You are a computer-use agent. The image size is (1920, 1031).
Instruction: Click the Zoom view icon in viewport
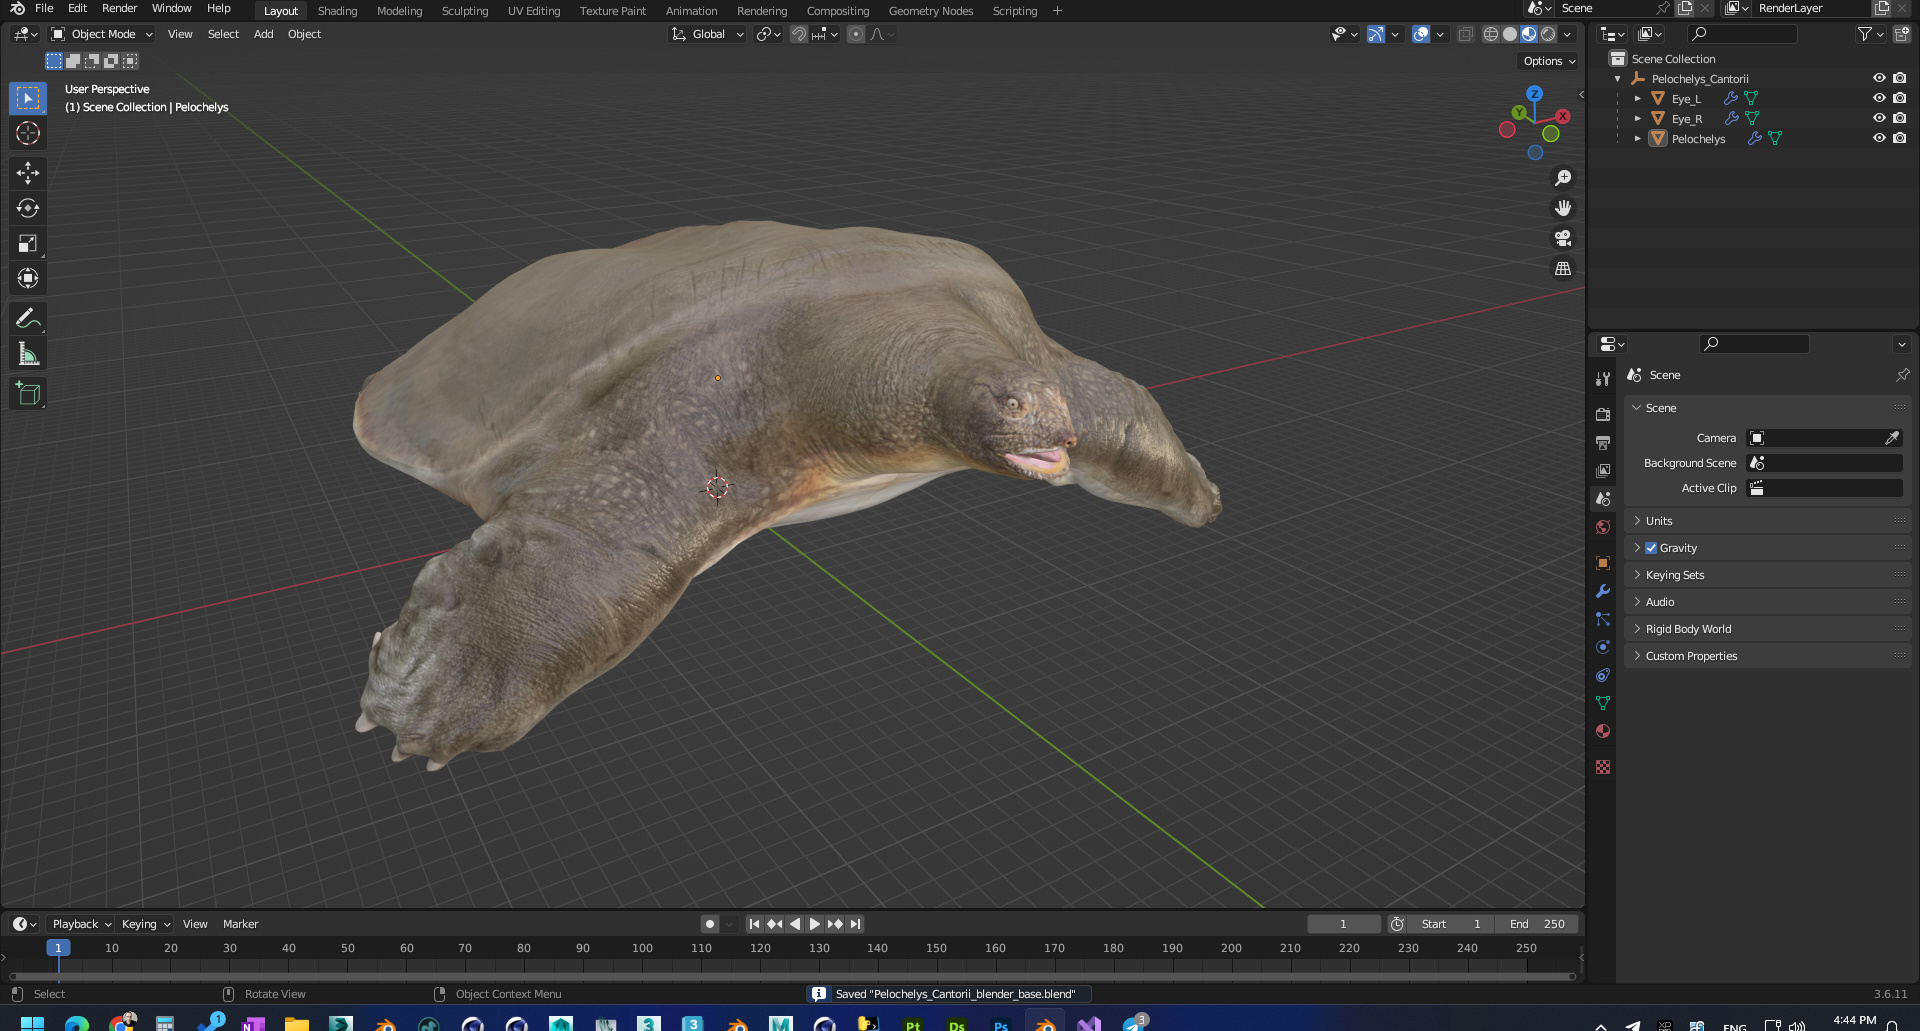(x=1563, y=178)
